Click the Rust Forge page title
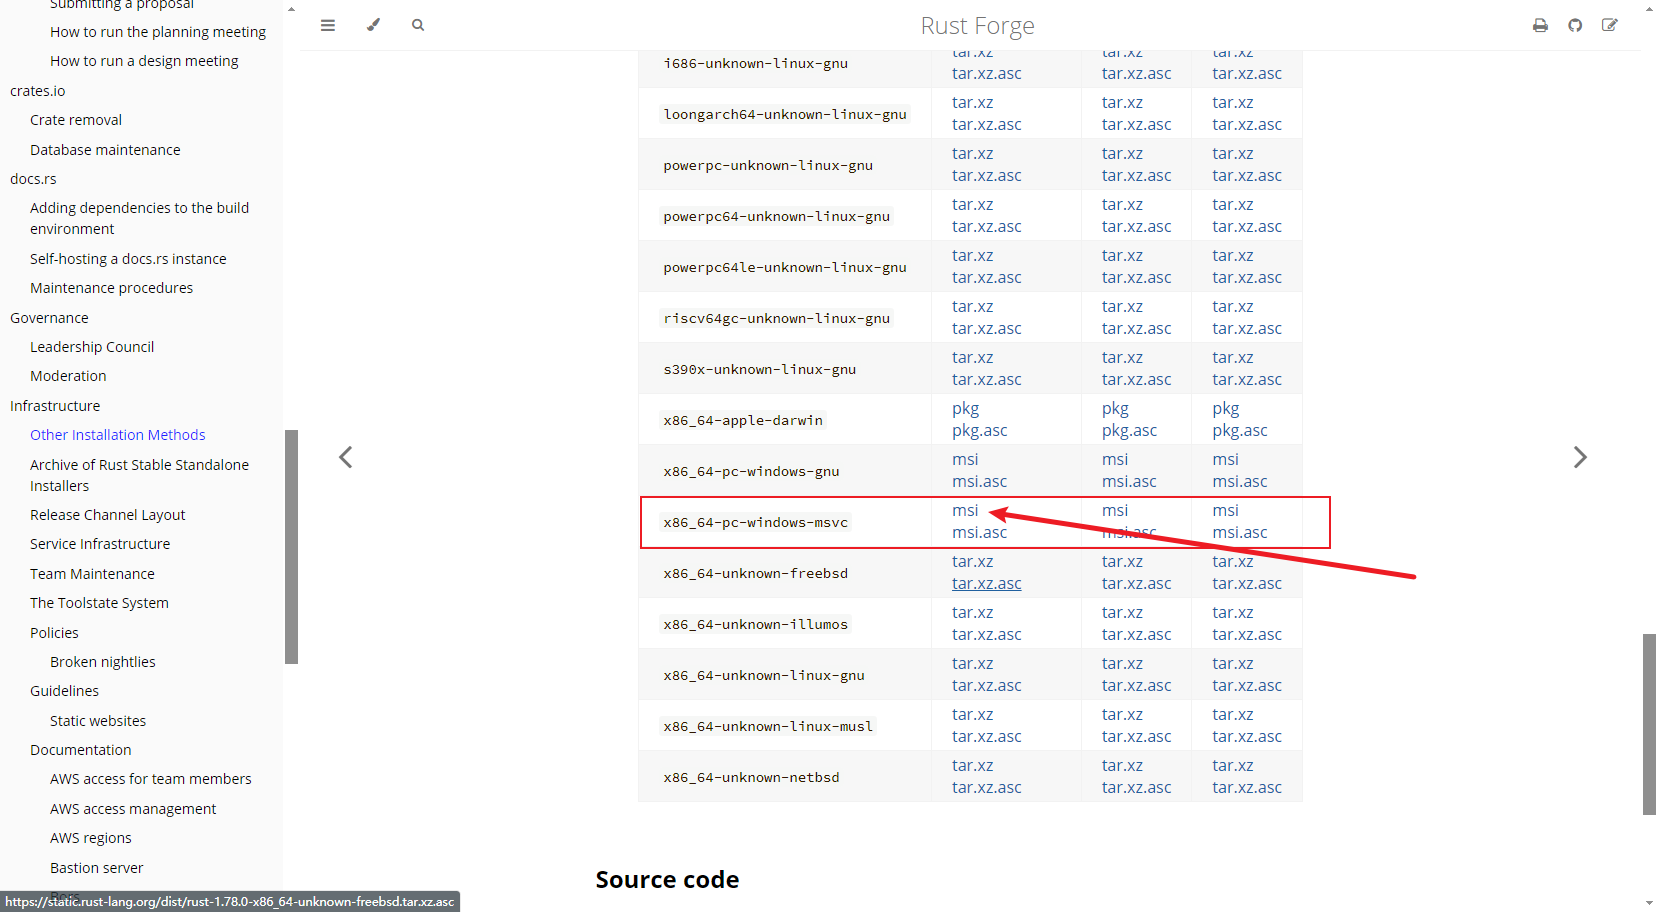 (977, 26)
